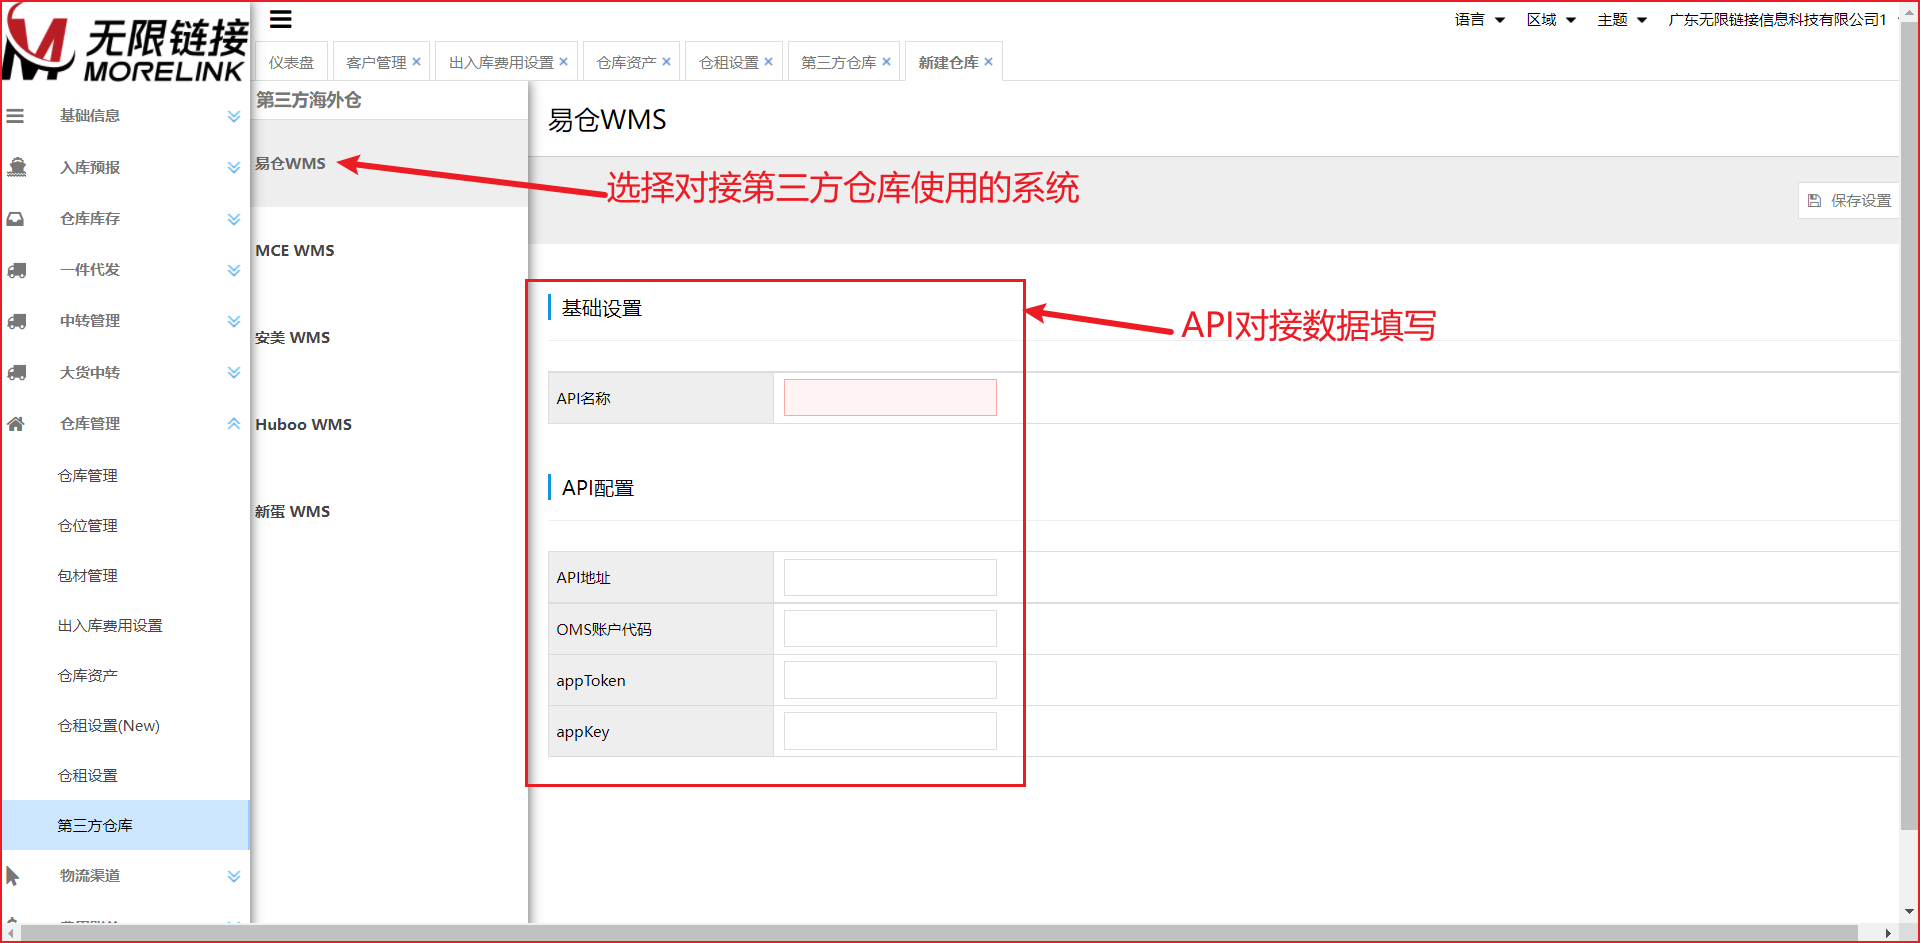The height and width of the screenshot is (943, 1920).
Task: Expand the 物流渠道 menu
Action: click(234, 876)
